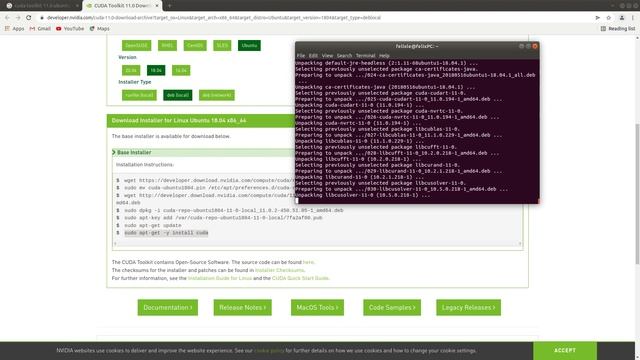The height and width of the screenshot is (360, 640).
Task: Open the Chrome profile avatar icon
Action: [x=622, y=18]
